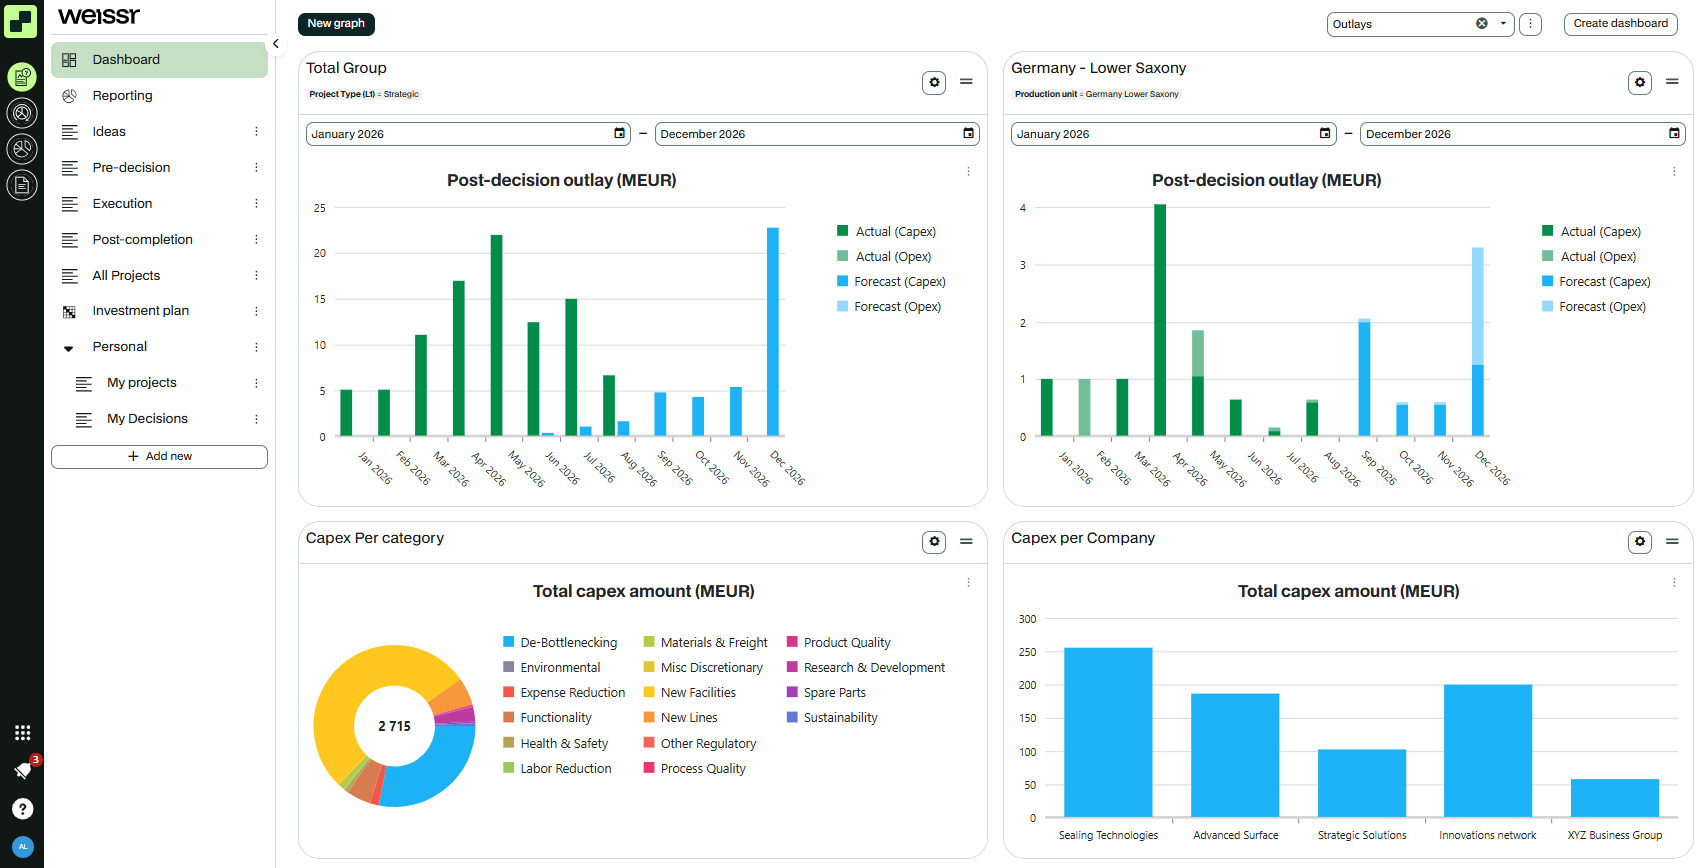Click the Create dashboard button
Viewport: 1699px width, 868px height.
pyautogui.click(x=1620, y=24)
